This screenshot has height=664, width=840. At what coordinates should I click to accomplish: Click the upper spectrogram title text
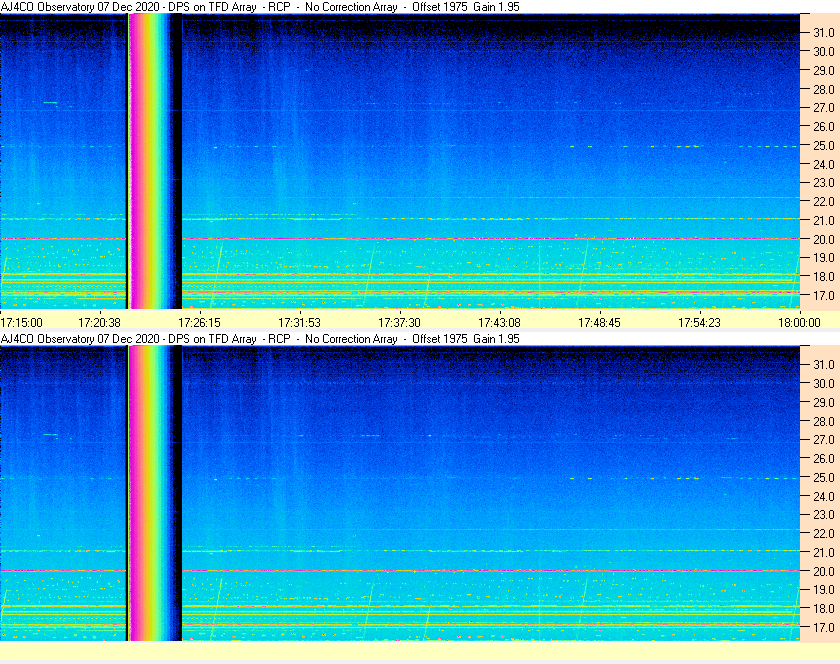(x=260, y=7)
